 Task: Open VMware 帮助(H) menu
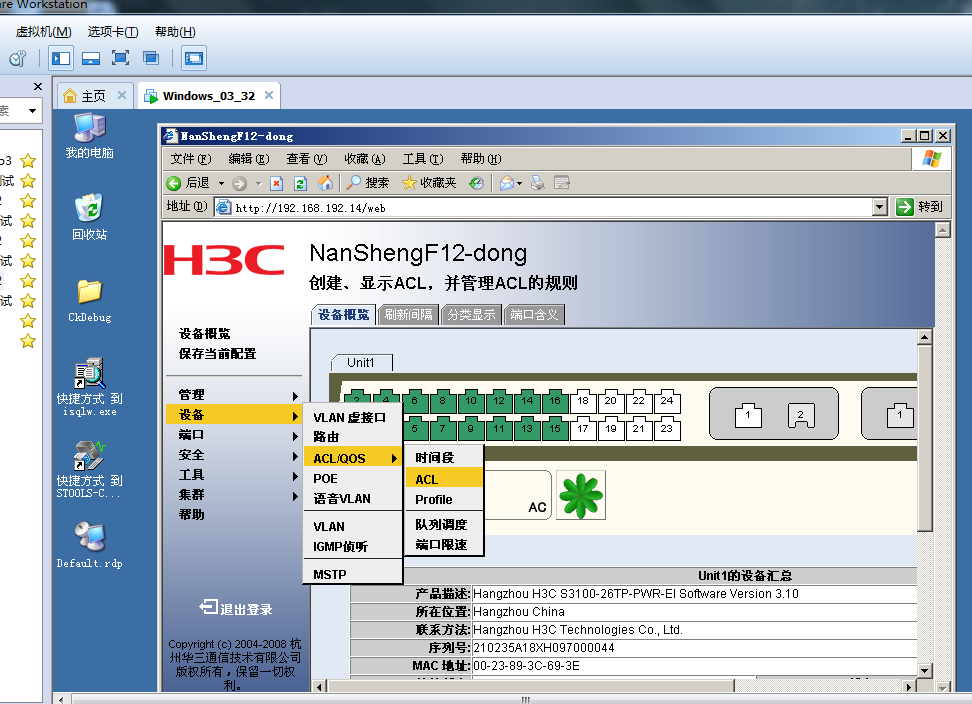(175, 32)
